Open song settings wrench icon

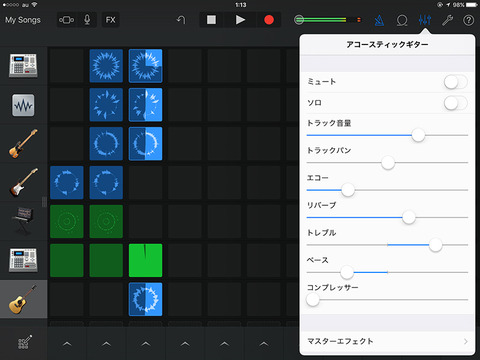point(447,20)
